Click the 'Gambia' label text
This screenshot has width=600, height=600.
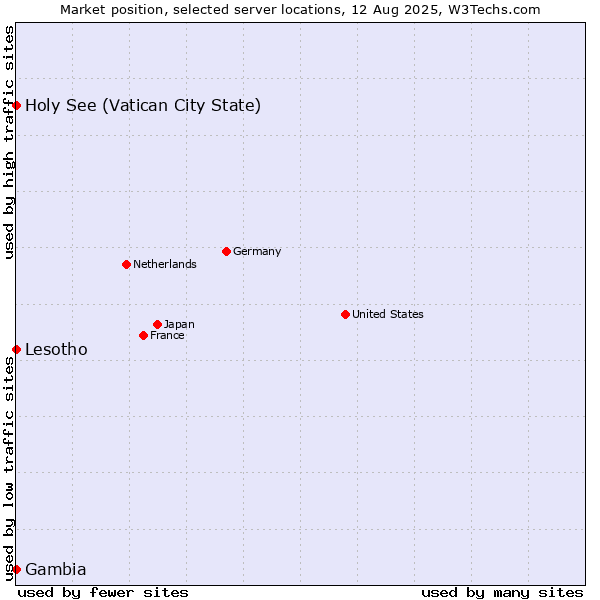click(55, 569)
